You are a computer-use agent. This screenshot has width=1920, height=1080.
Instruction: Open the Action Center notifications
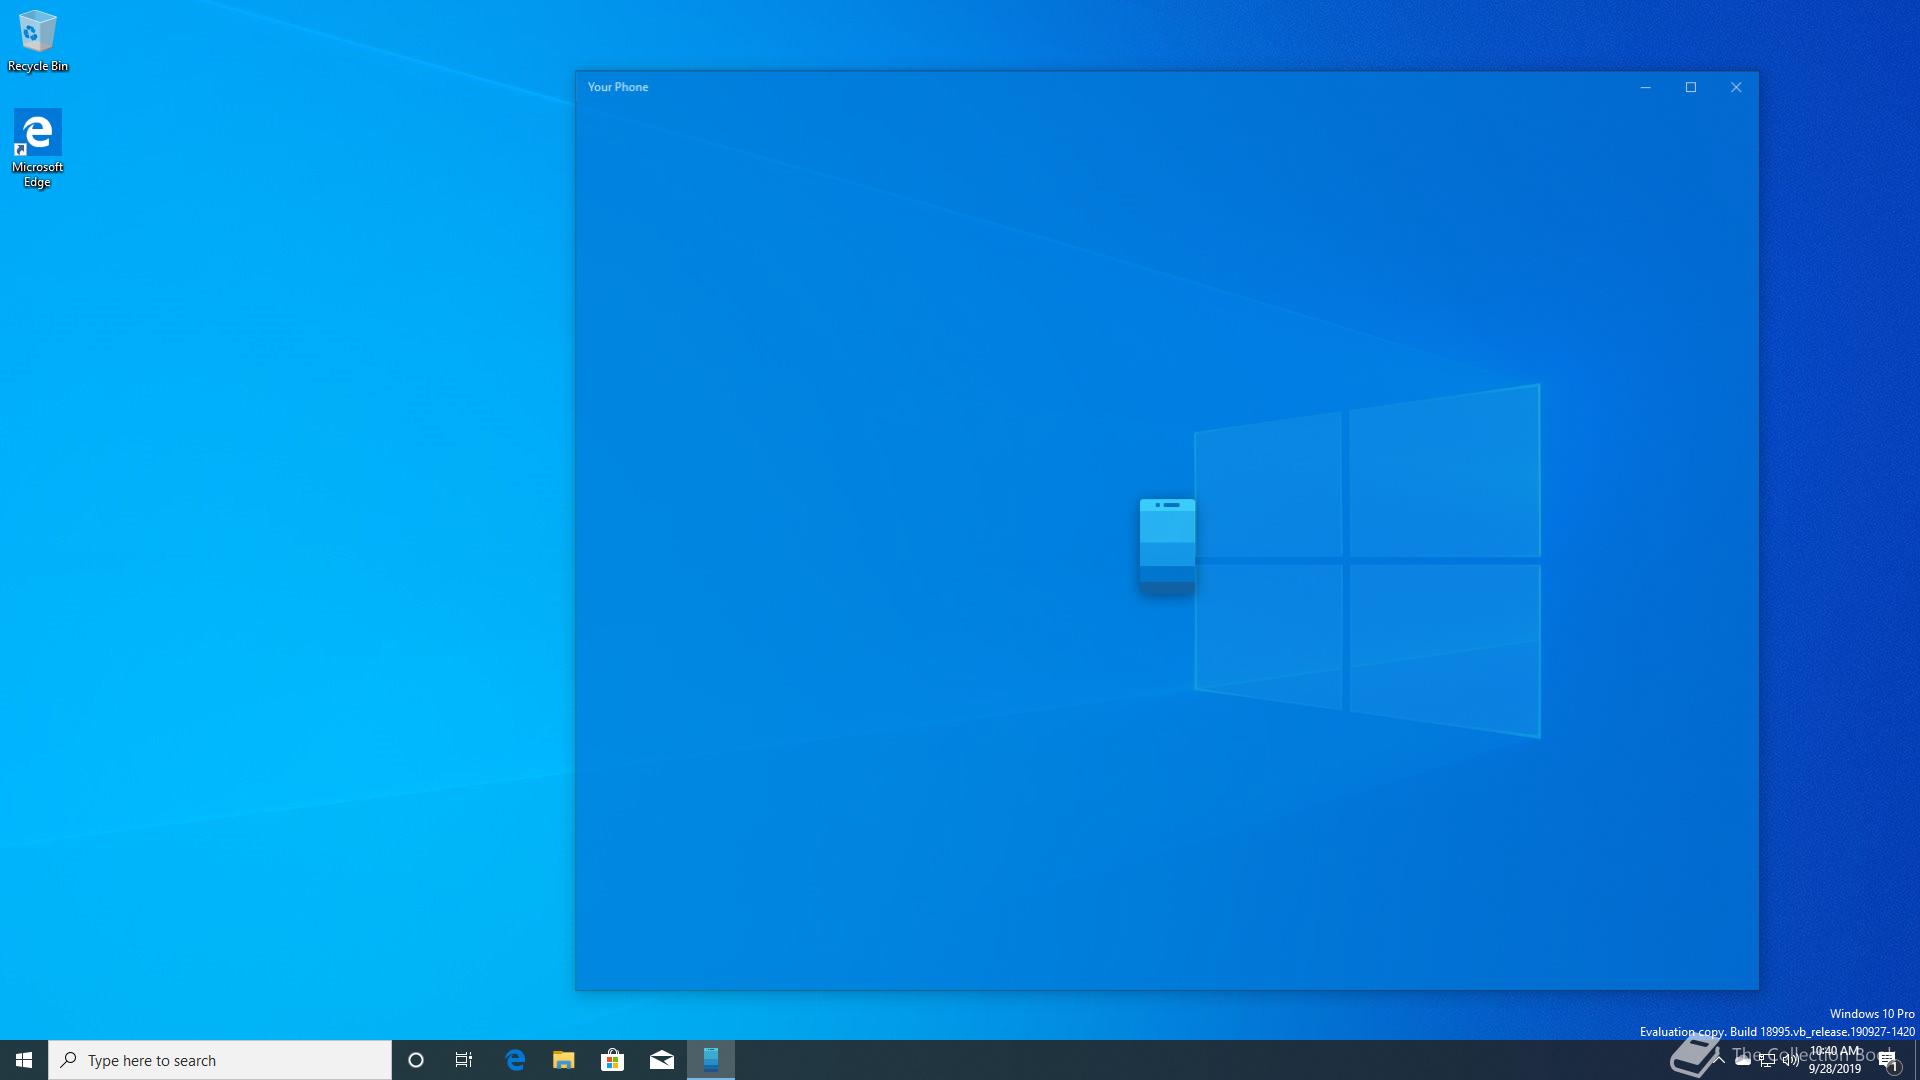[1888, 1061]
